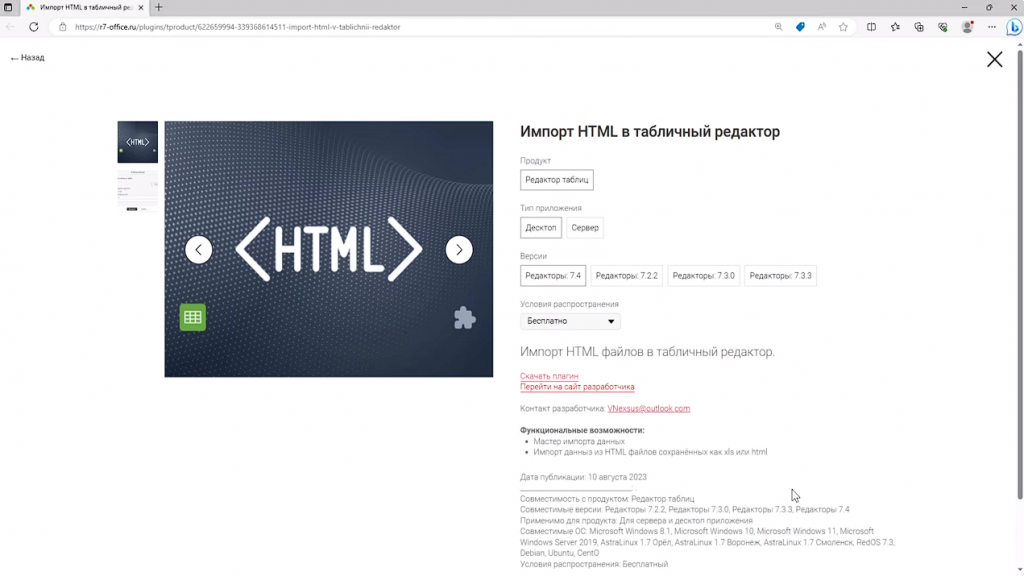Select the Десктоп application type
The width and height of the screenshot is (1024, 576).
point(541,228)
